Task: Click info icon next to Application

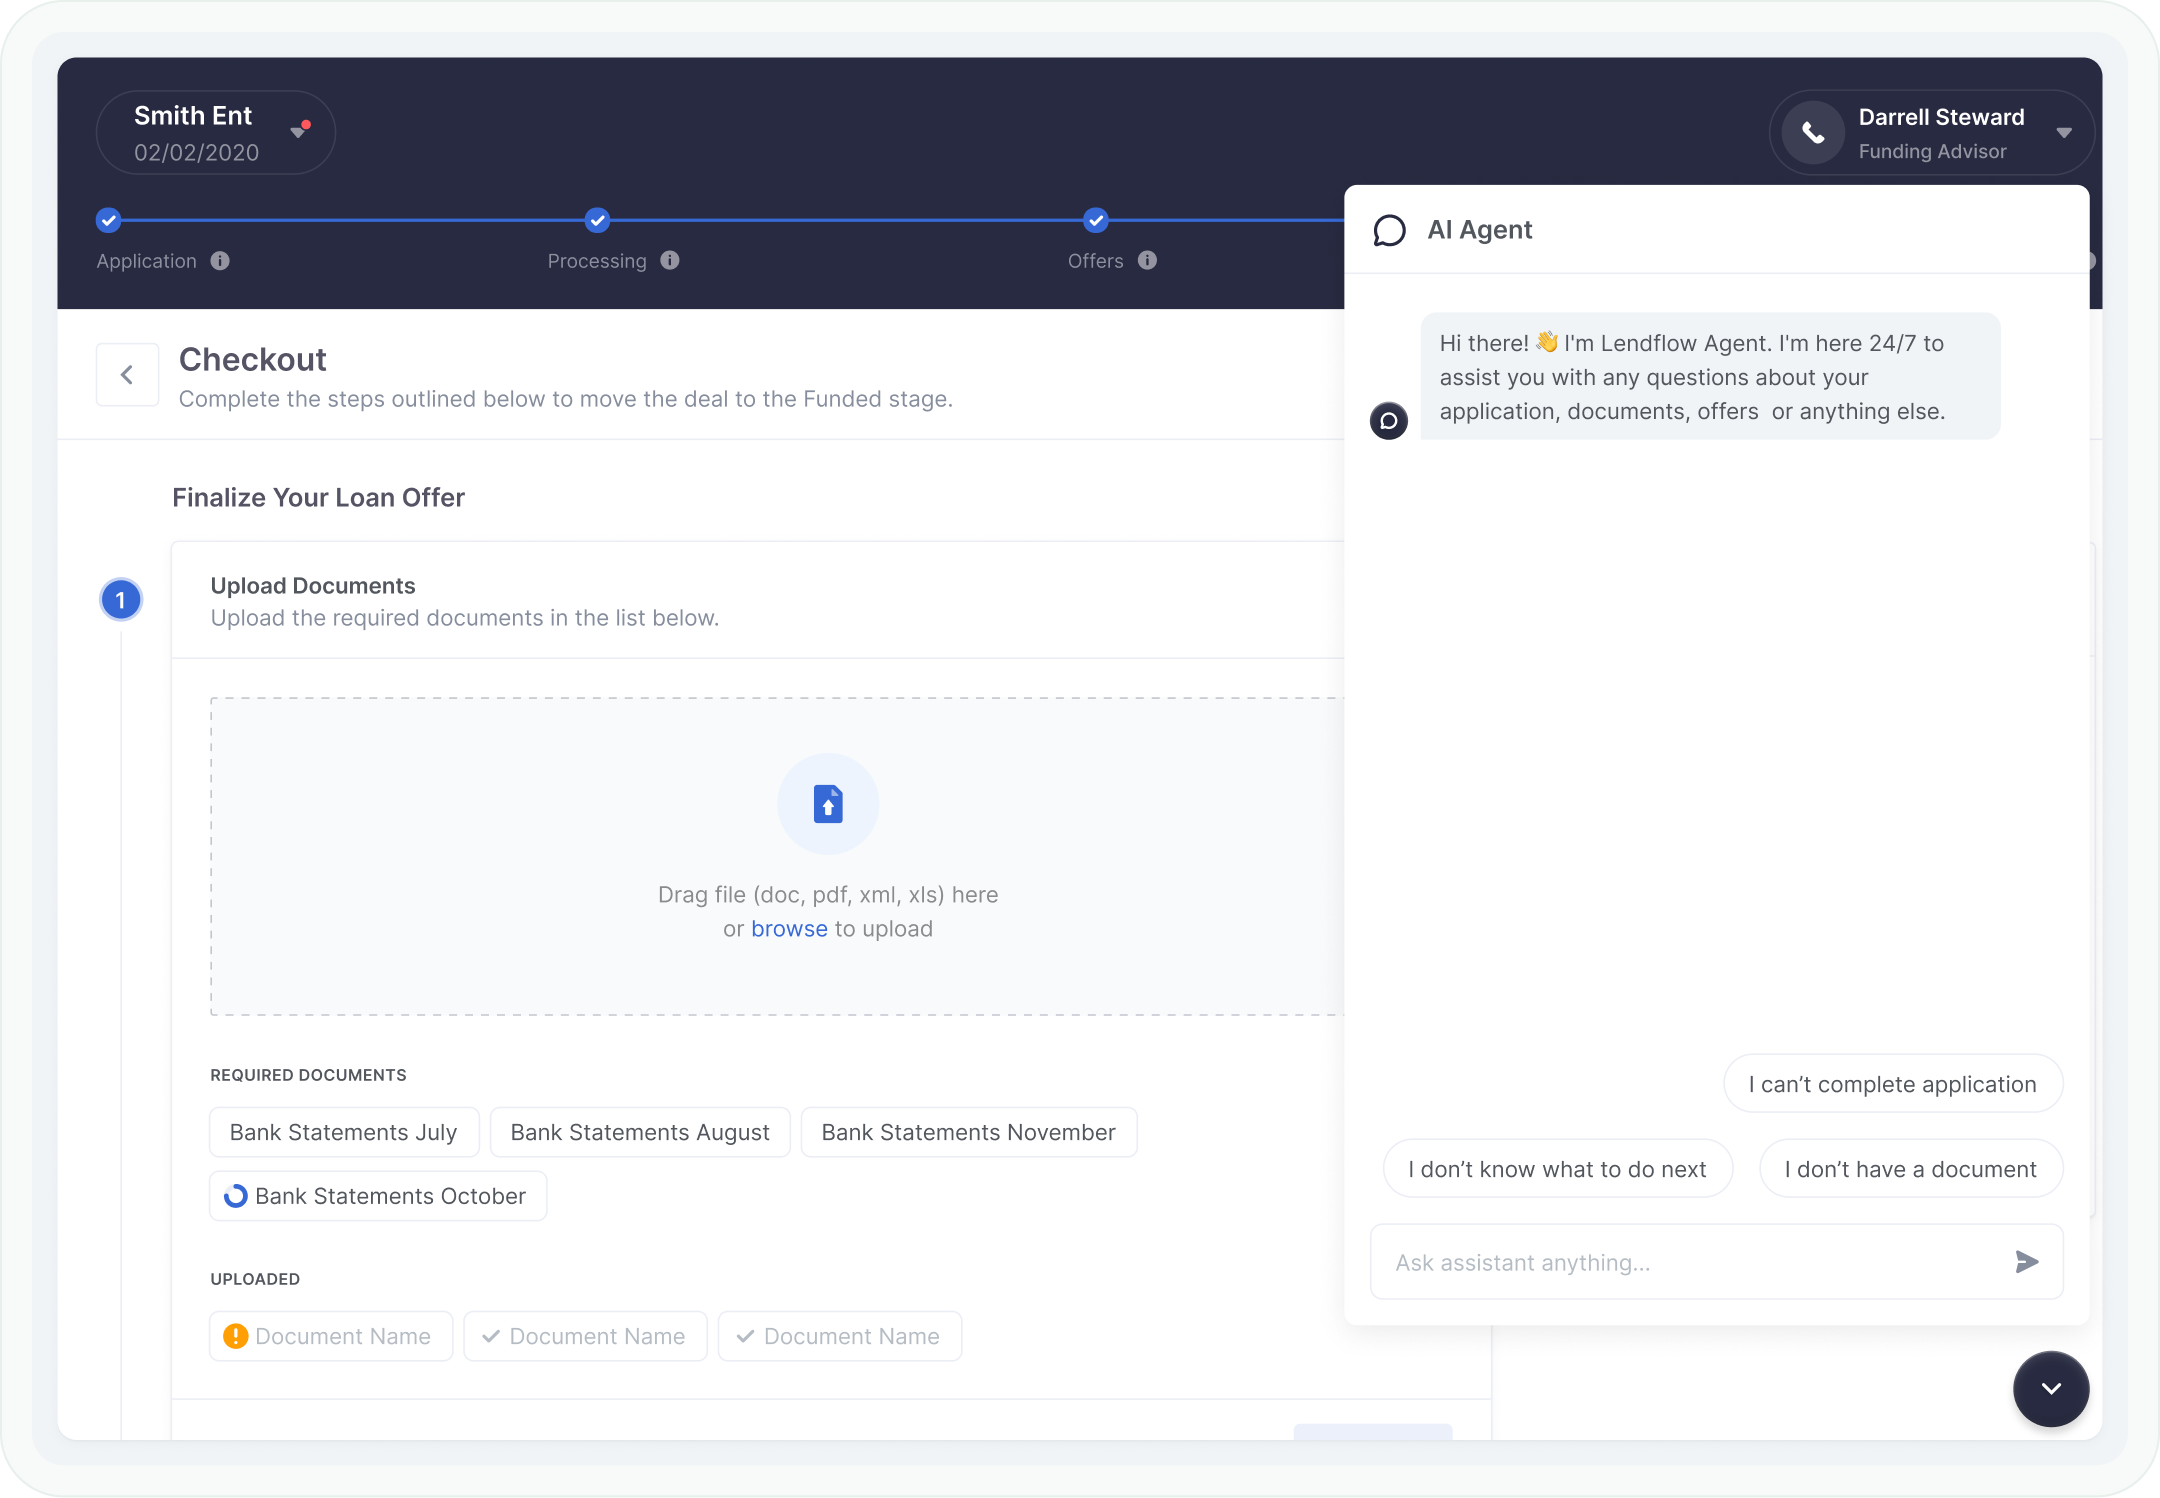Action: 220,261
